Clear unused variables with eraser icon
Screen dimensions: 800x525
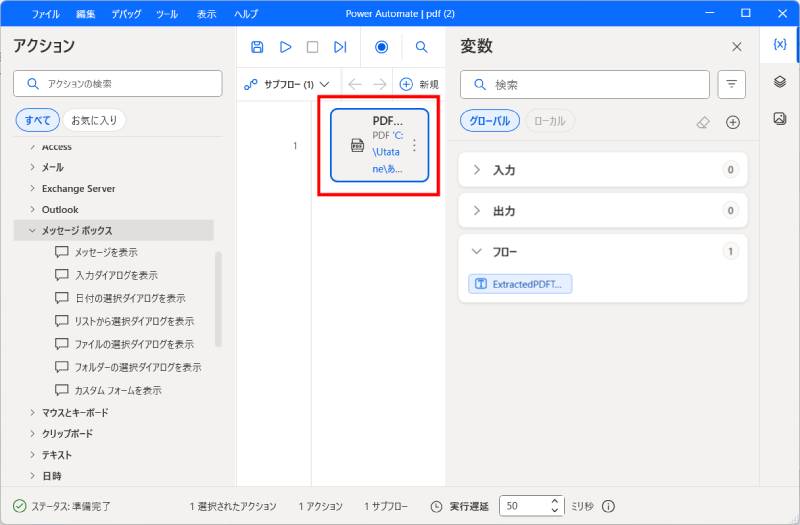click(x=703, y=122)
